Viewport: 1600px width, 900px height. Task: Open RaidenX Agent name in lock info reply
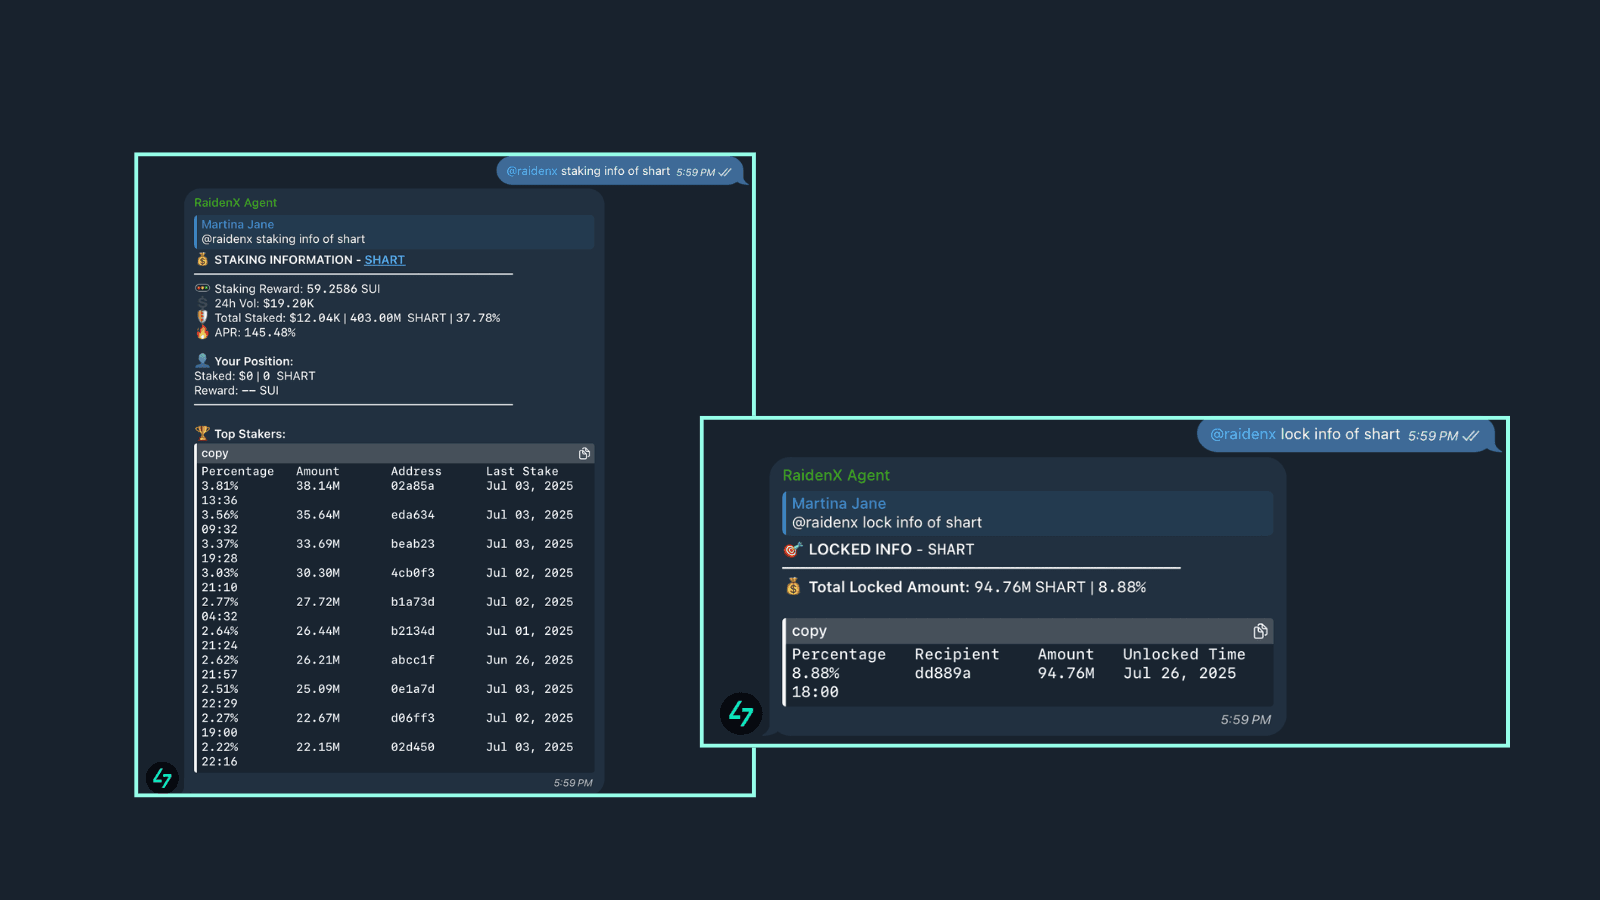pyautogui.click(x=836, y=475)
